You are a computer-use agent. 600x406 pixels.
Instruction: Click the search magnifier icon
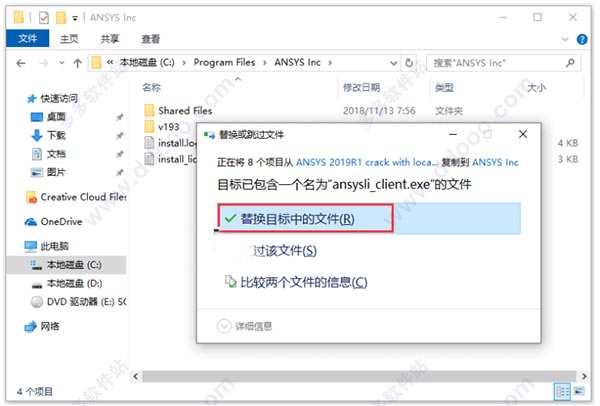pyautogui.click(x=570, y=62)
